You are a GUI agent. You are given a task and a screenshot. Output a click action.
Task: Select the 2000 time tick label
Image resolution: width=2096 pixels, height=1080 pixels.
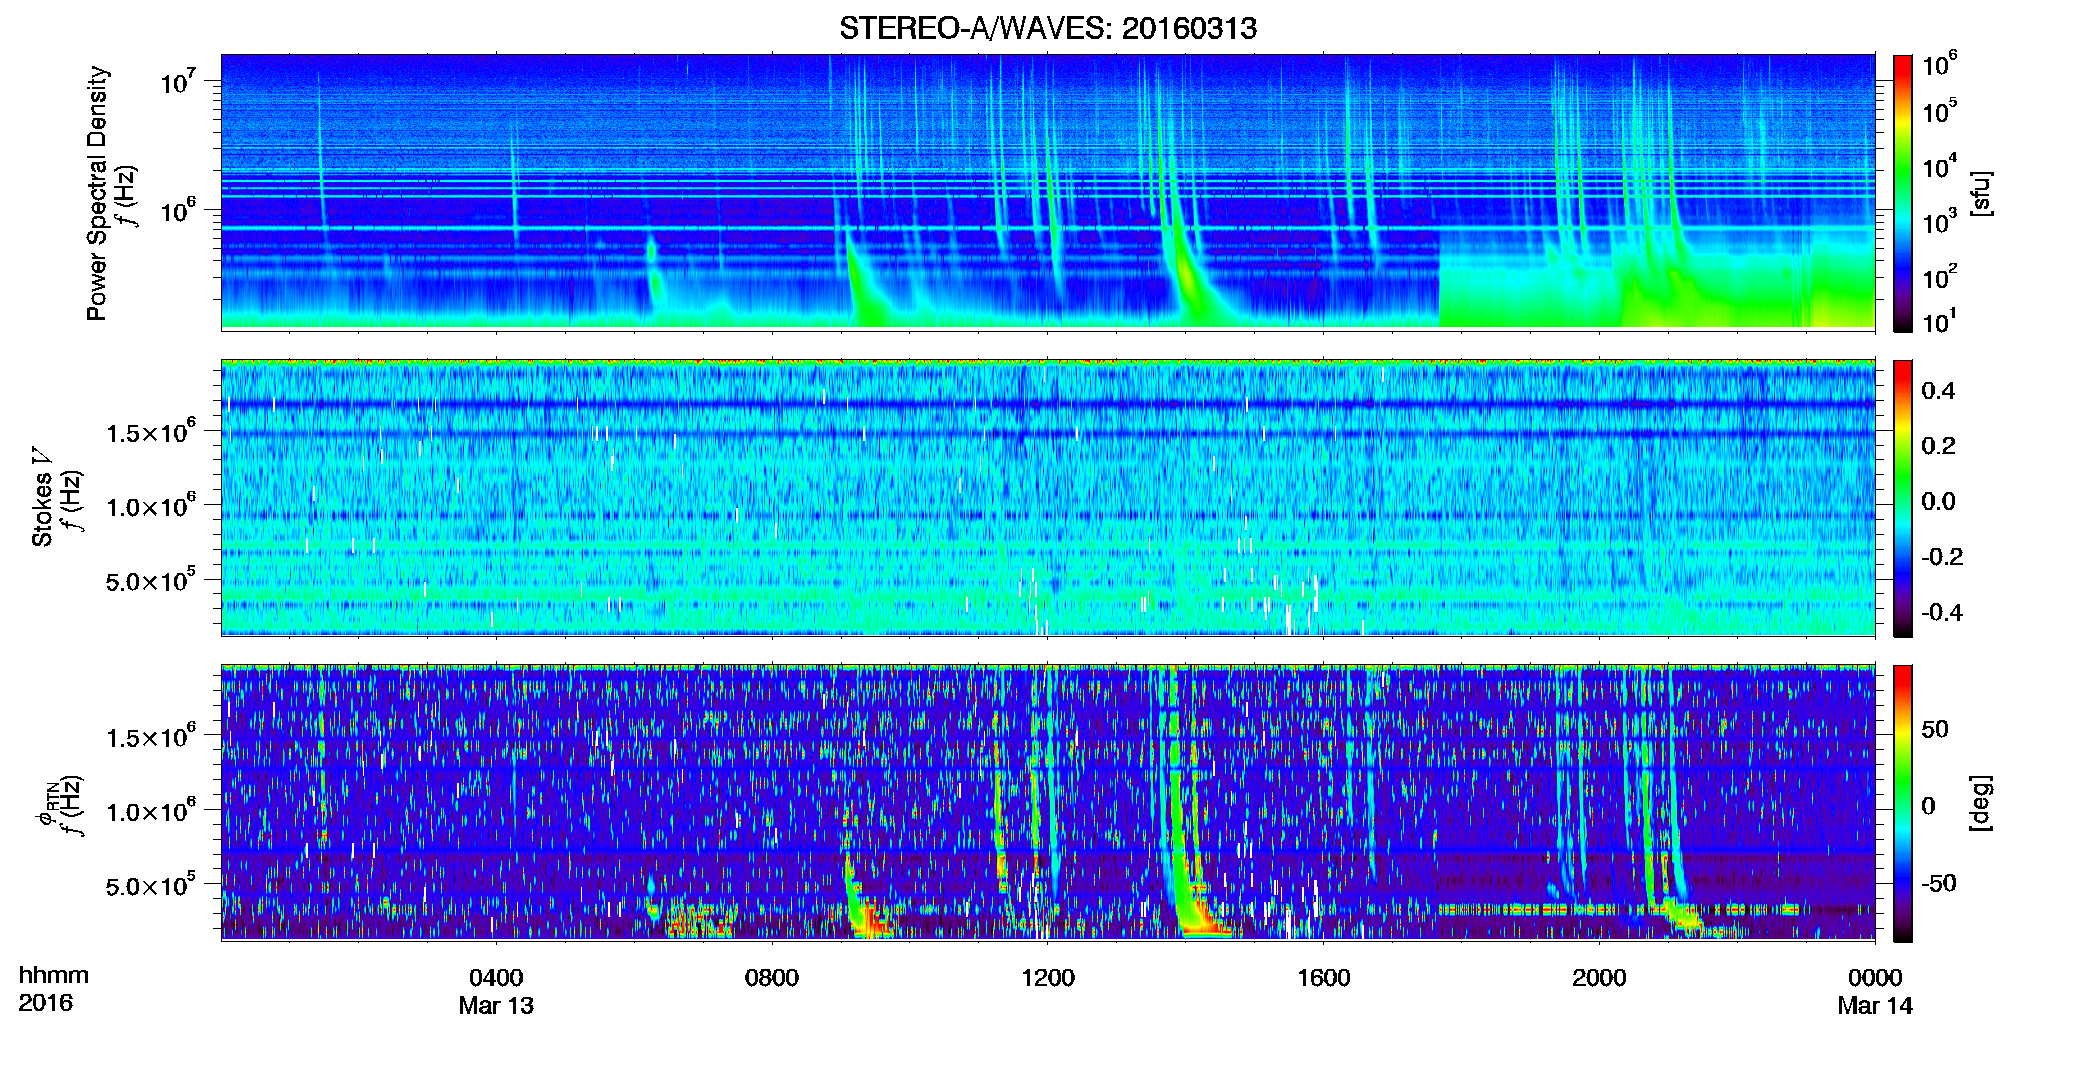1599,977
